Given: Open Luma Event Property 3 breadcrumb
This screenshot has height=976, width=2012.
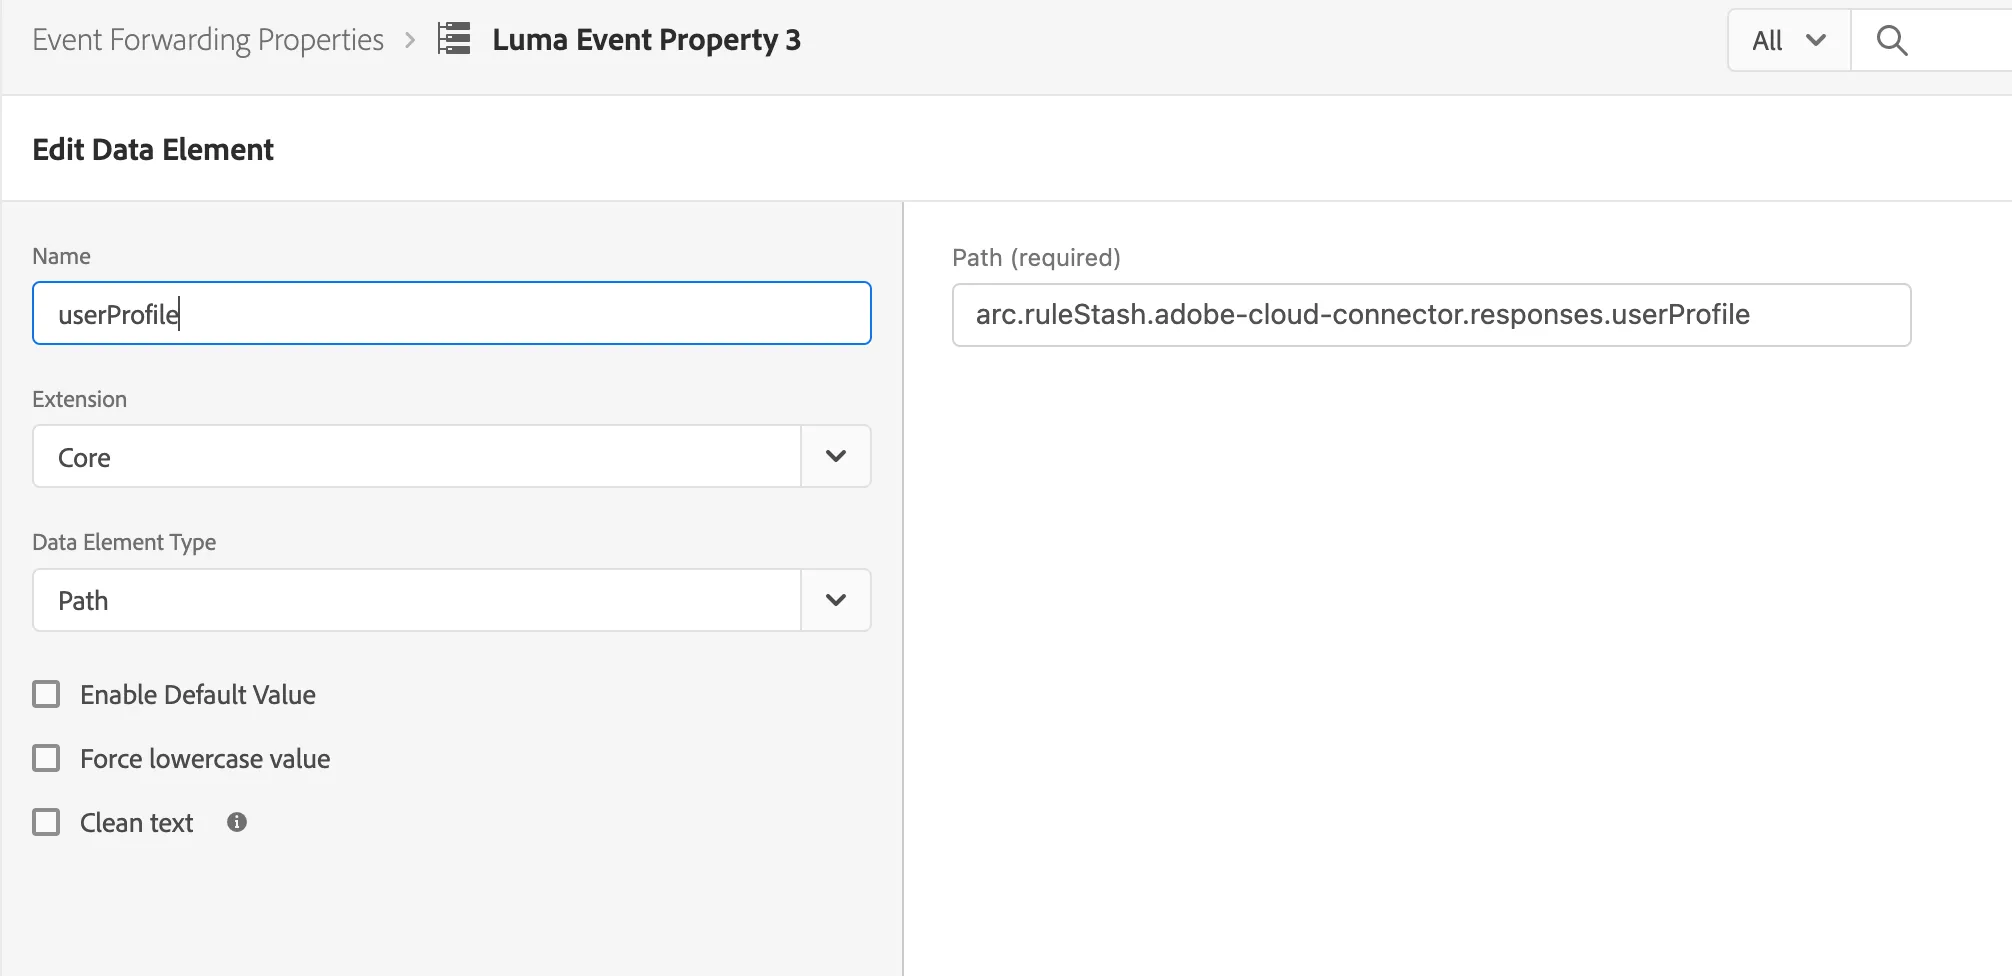Looking at the screenshot, I should 646,39.
